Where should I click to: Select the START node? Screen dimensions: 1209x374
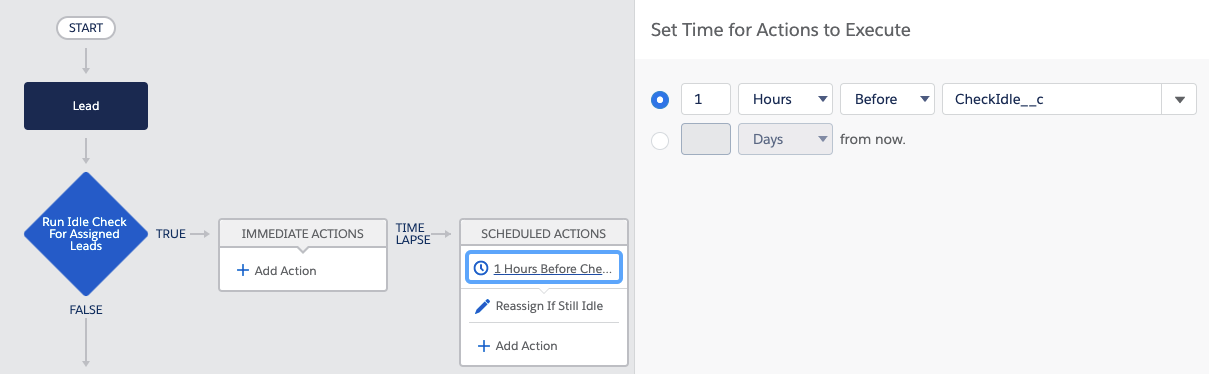(86, 28)
